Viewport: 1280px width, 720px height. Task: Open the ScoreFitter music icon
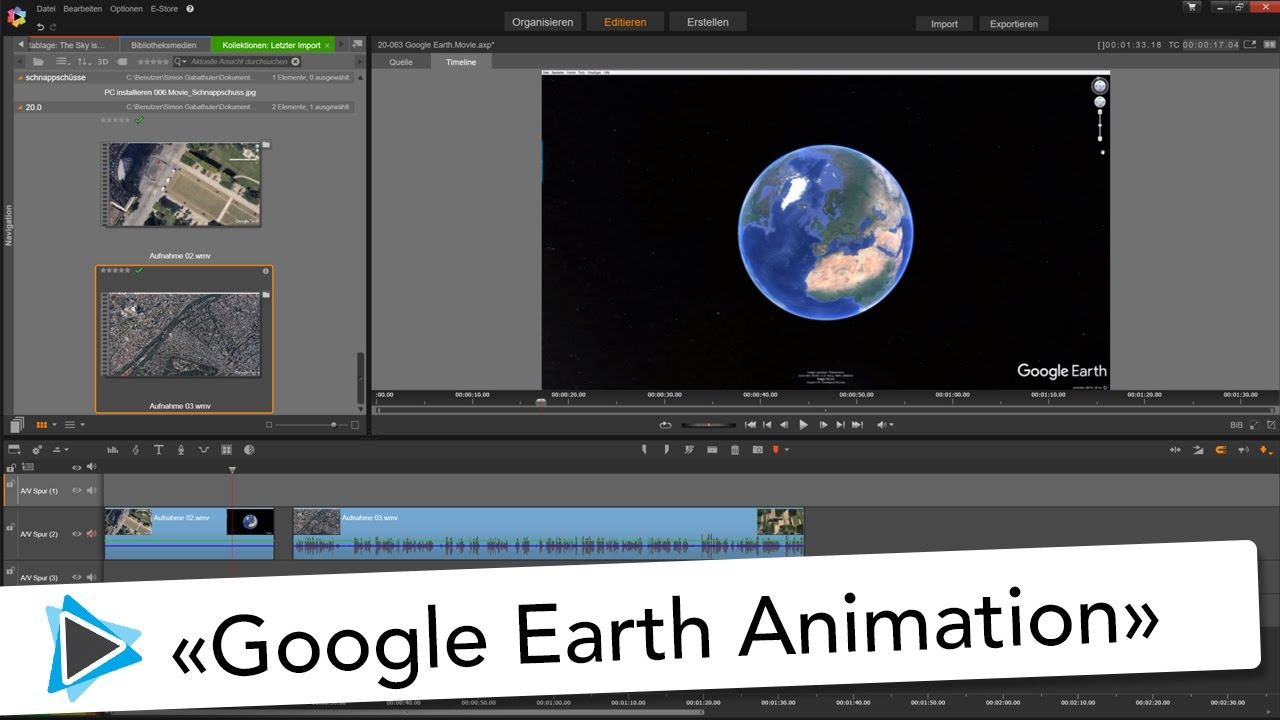[135, 450]
